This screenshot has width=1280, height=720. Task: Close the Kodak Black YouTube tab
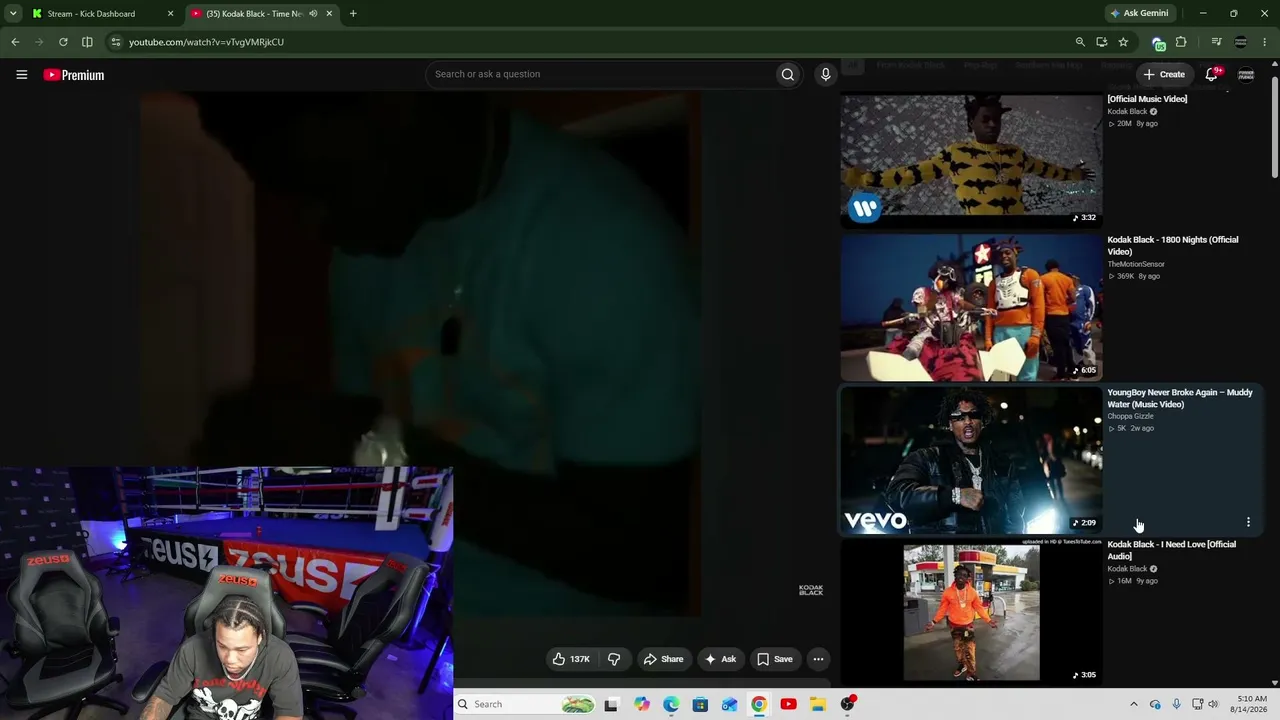pyautogui.click(x=328, y=14)
